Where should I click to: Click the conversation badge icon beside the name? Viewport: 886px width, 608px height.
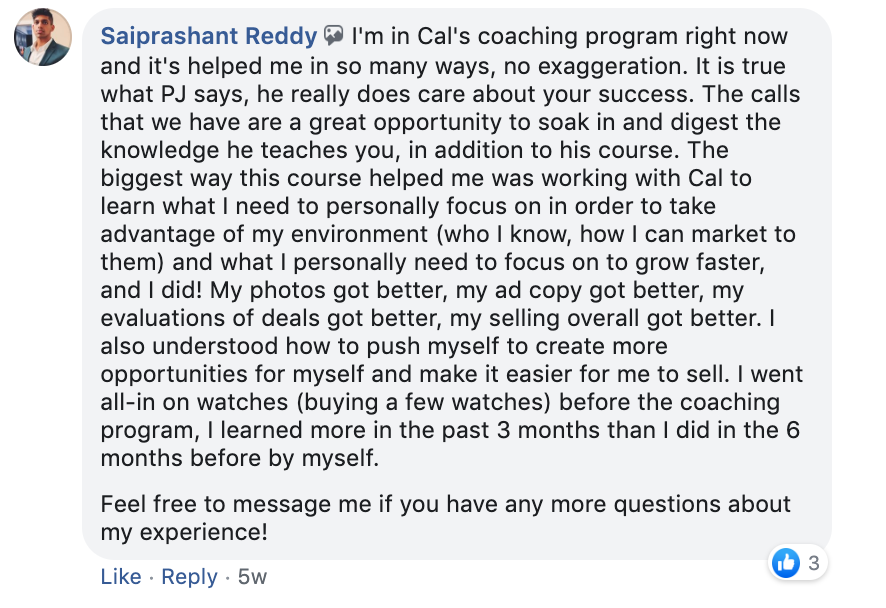(x=333, y=36)
